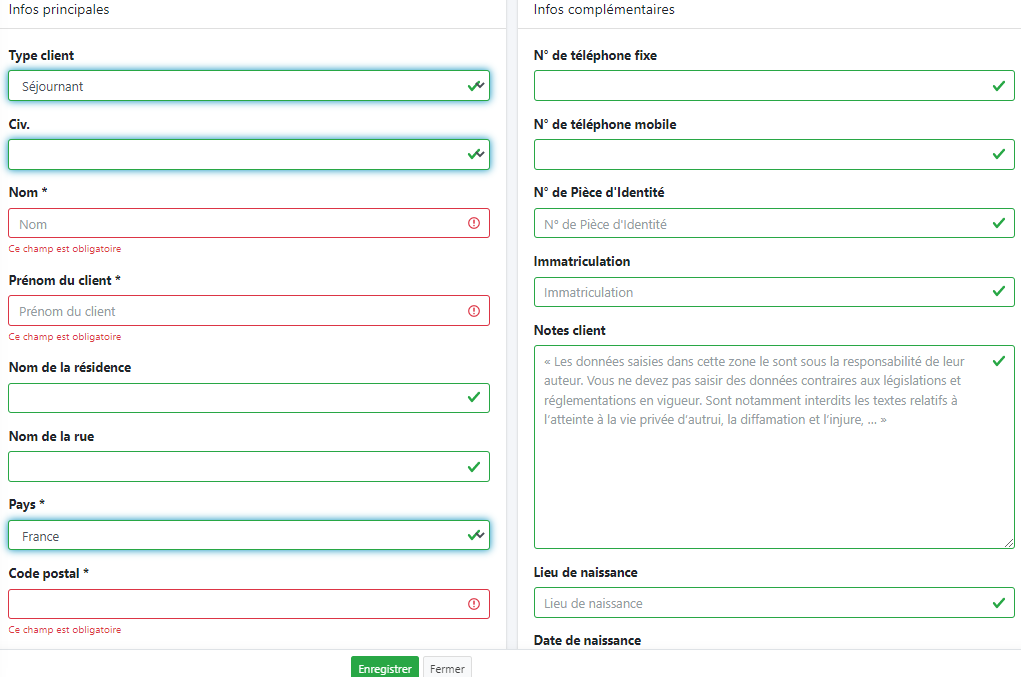Click green checkmark in N° de téléphone fixe
The width and height of the screenshot is (1021, 677).
998,86
